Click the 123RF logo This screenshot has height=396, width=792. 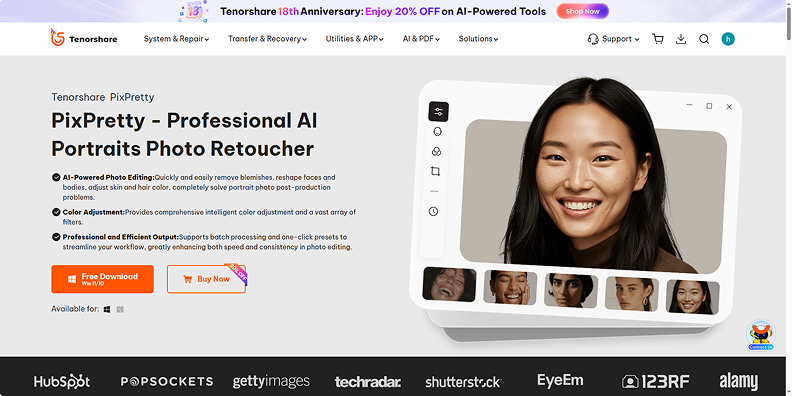pyautogui.click(x=656, y=381)
